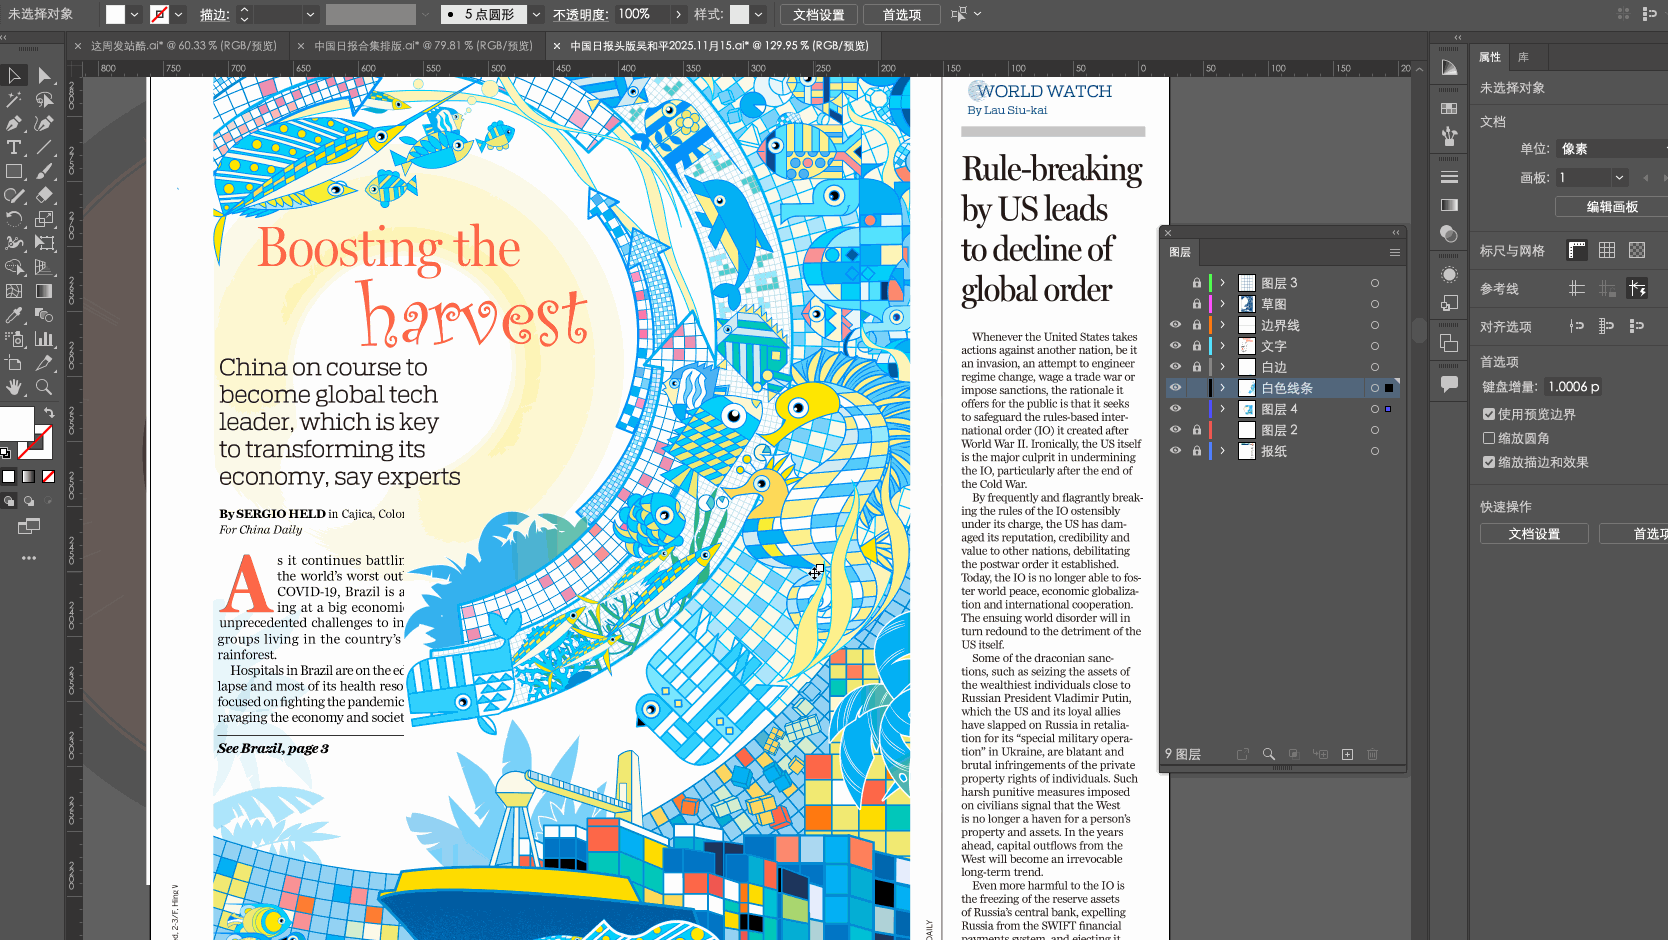
Task: Choose the Rectangle tool
Action: tap(14, 171)
